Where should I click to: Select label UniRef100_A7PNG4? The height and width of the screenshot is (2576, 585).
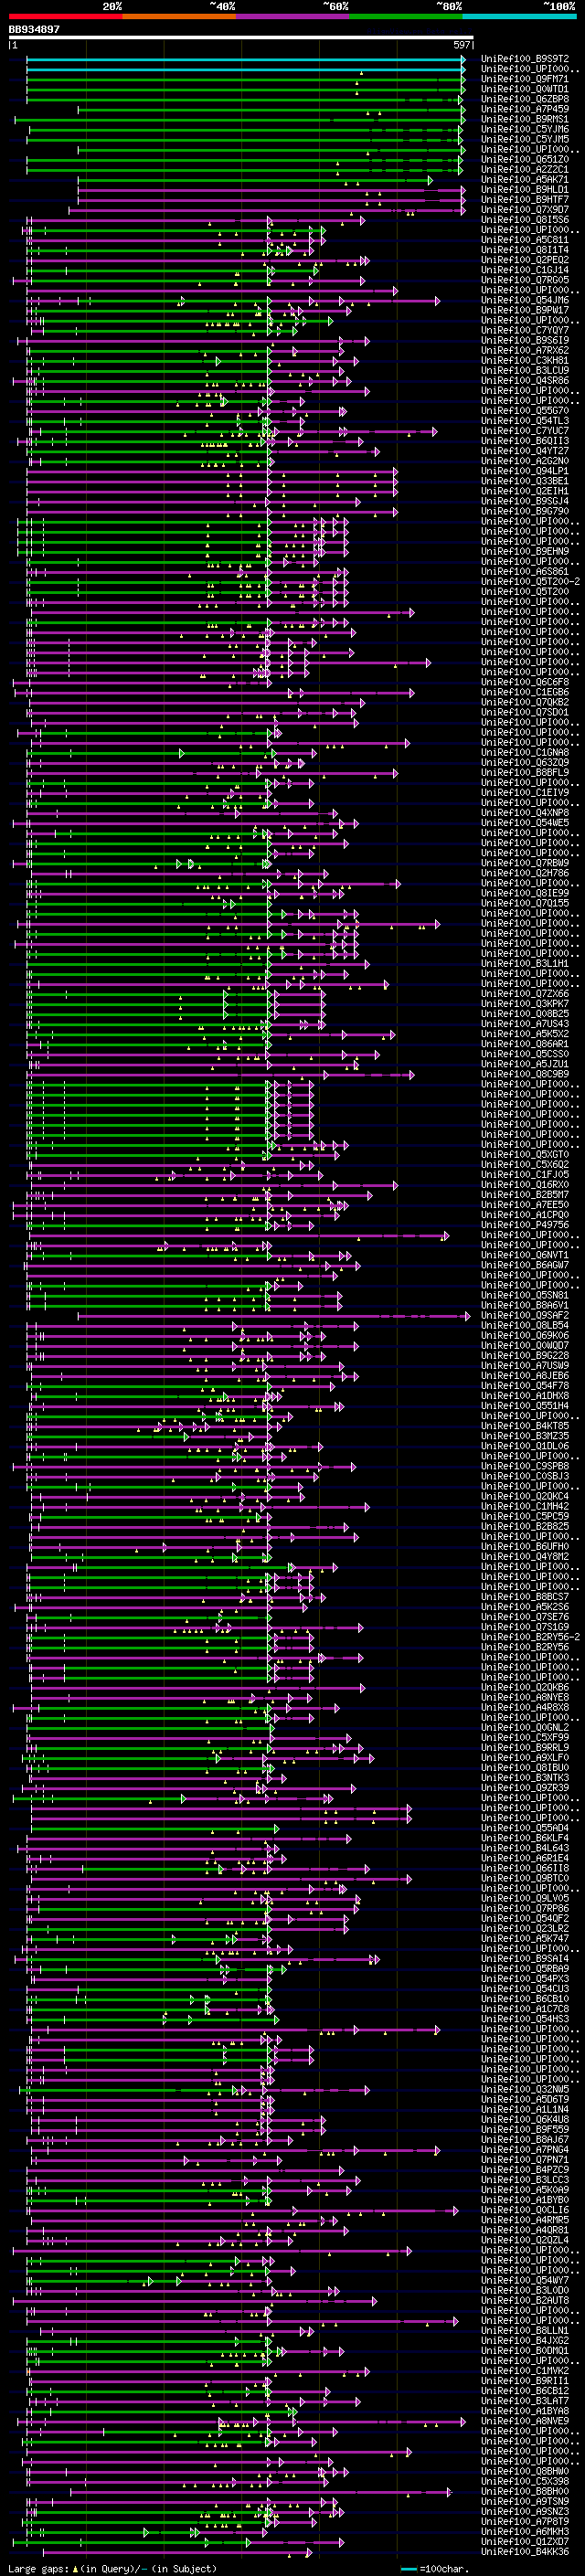525,2149
